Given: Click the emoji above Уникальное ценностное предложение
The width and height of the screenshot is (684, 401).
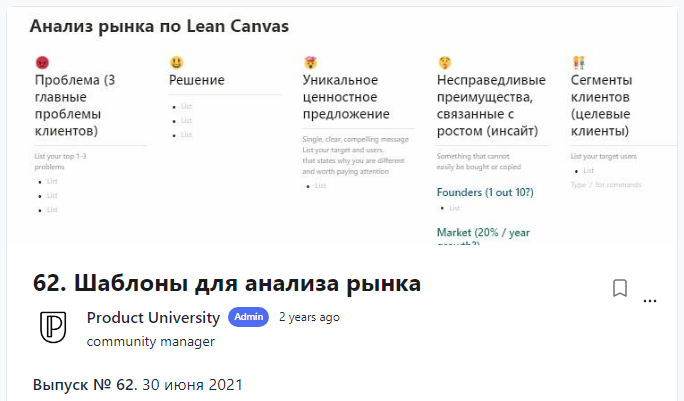Looking at the screenshot, I should coord(310,63).
